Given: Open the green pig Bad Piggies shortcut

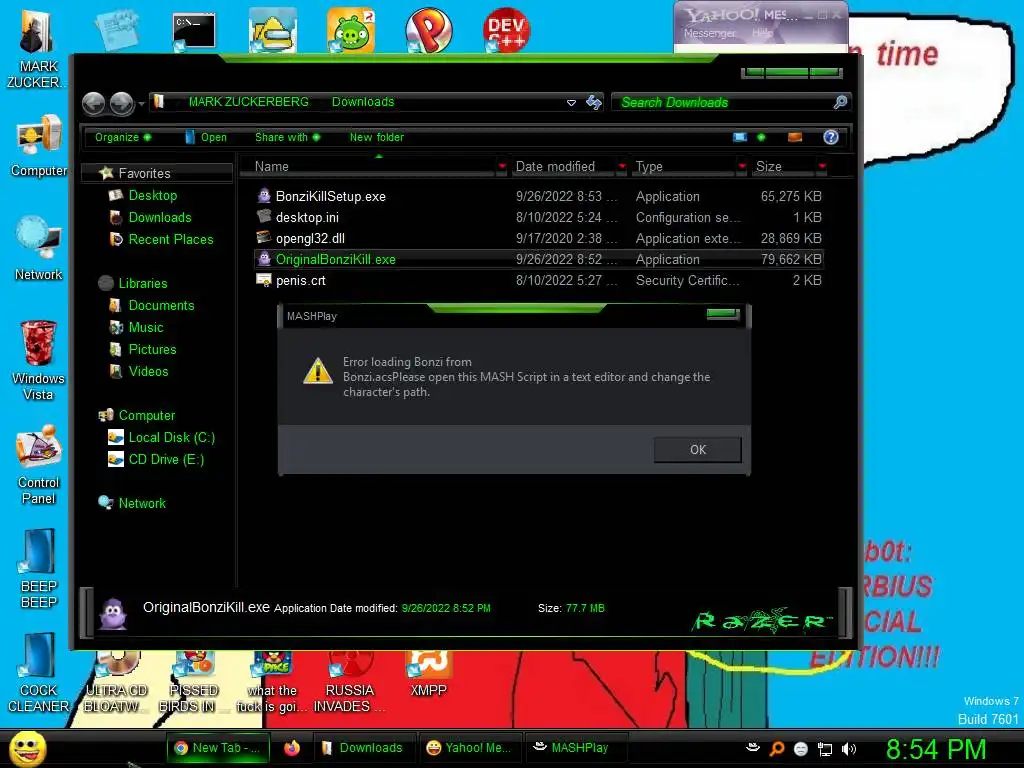Looking at the screenshot, I should tap(351, 30).
